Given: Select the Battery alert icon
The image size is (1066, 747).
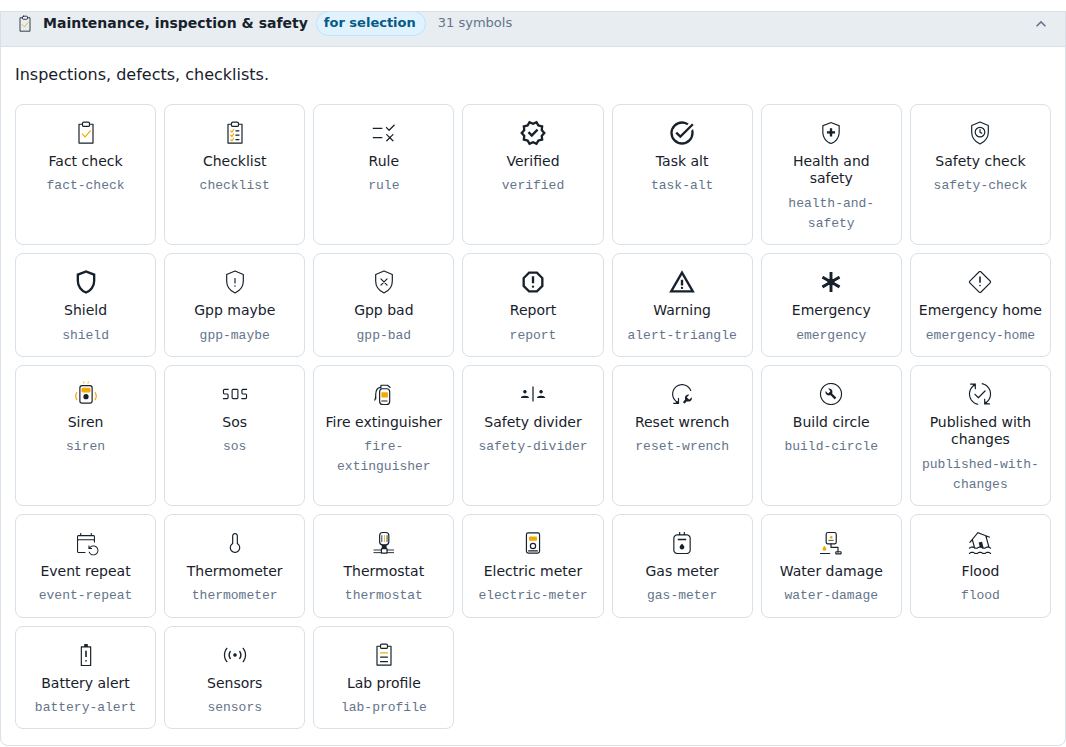Looking at the screenshot, I should tap(86, 655).
